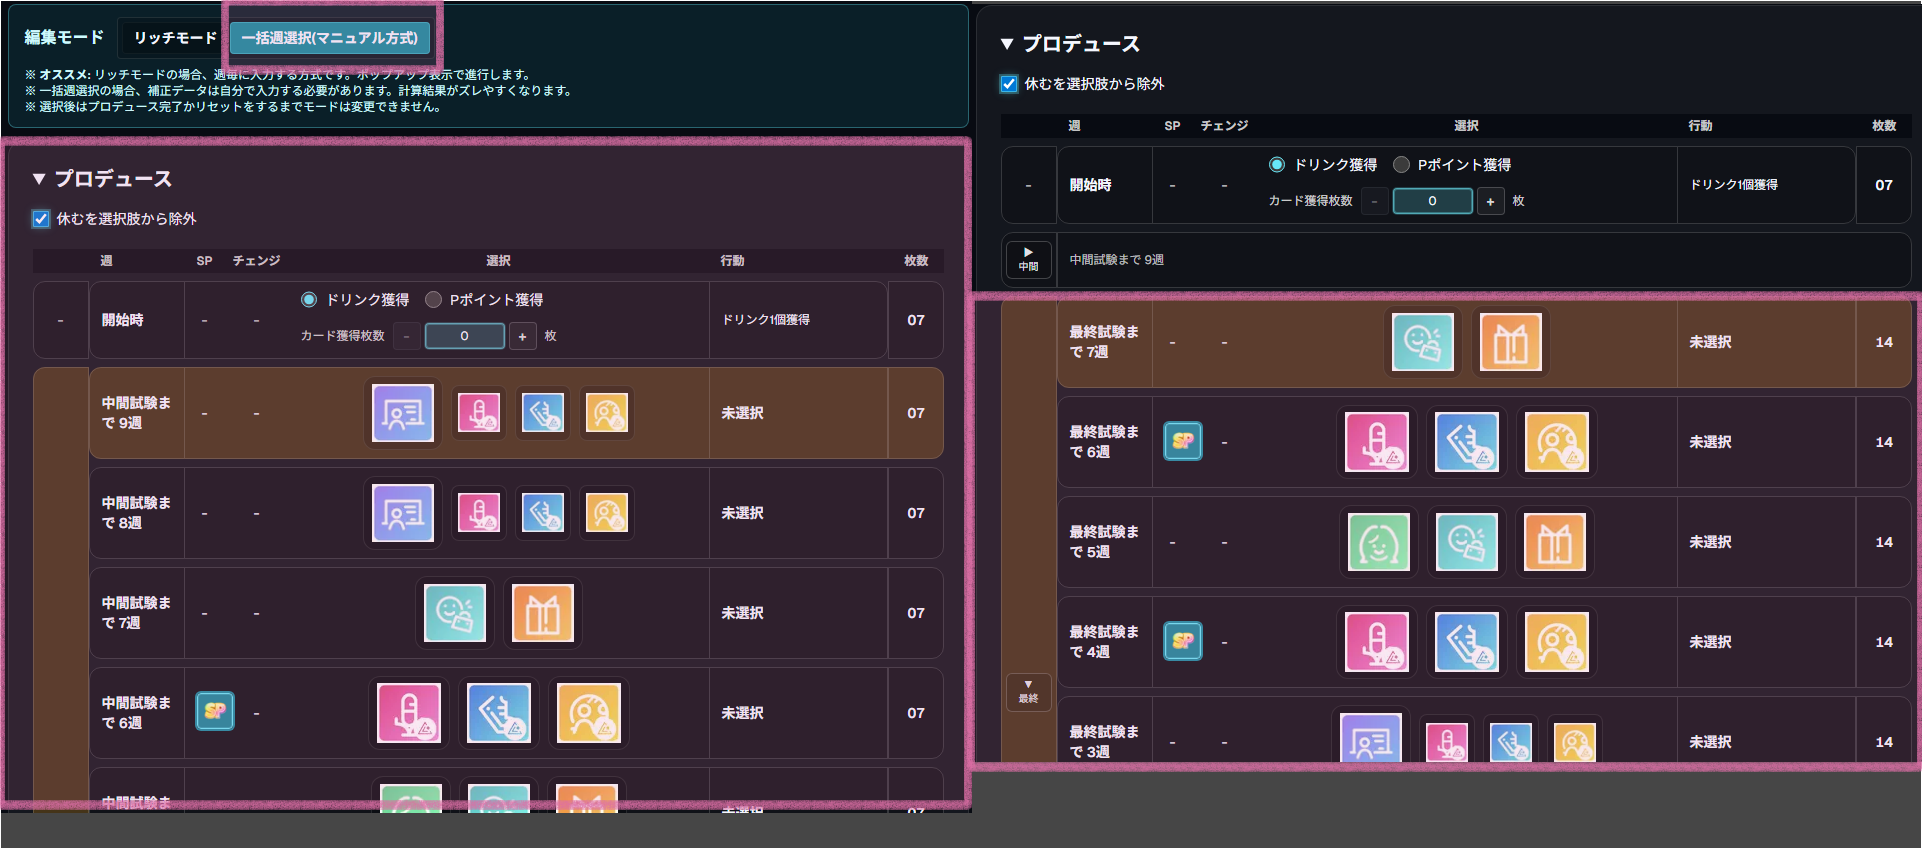Viewport: 1922px width, 848px height.
Task: Choose green consultation face icon in 最終試験まで 5週 row
Action: [1379, 542]
